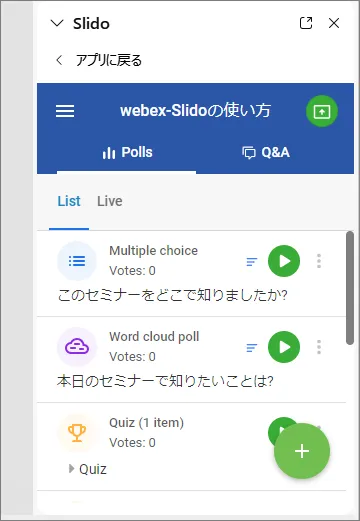Pop out Slido panel into new window
360x521 pixels.
click(306, 23)
